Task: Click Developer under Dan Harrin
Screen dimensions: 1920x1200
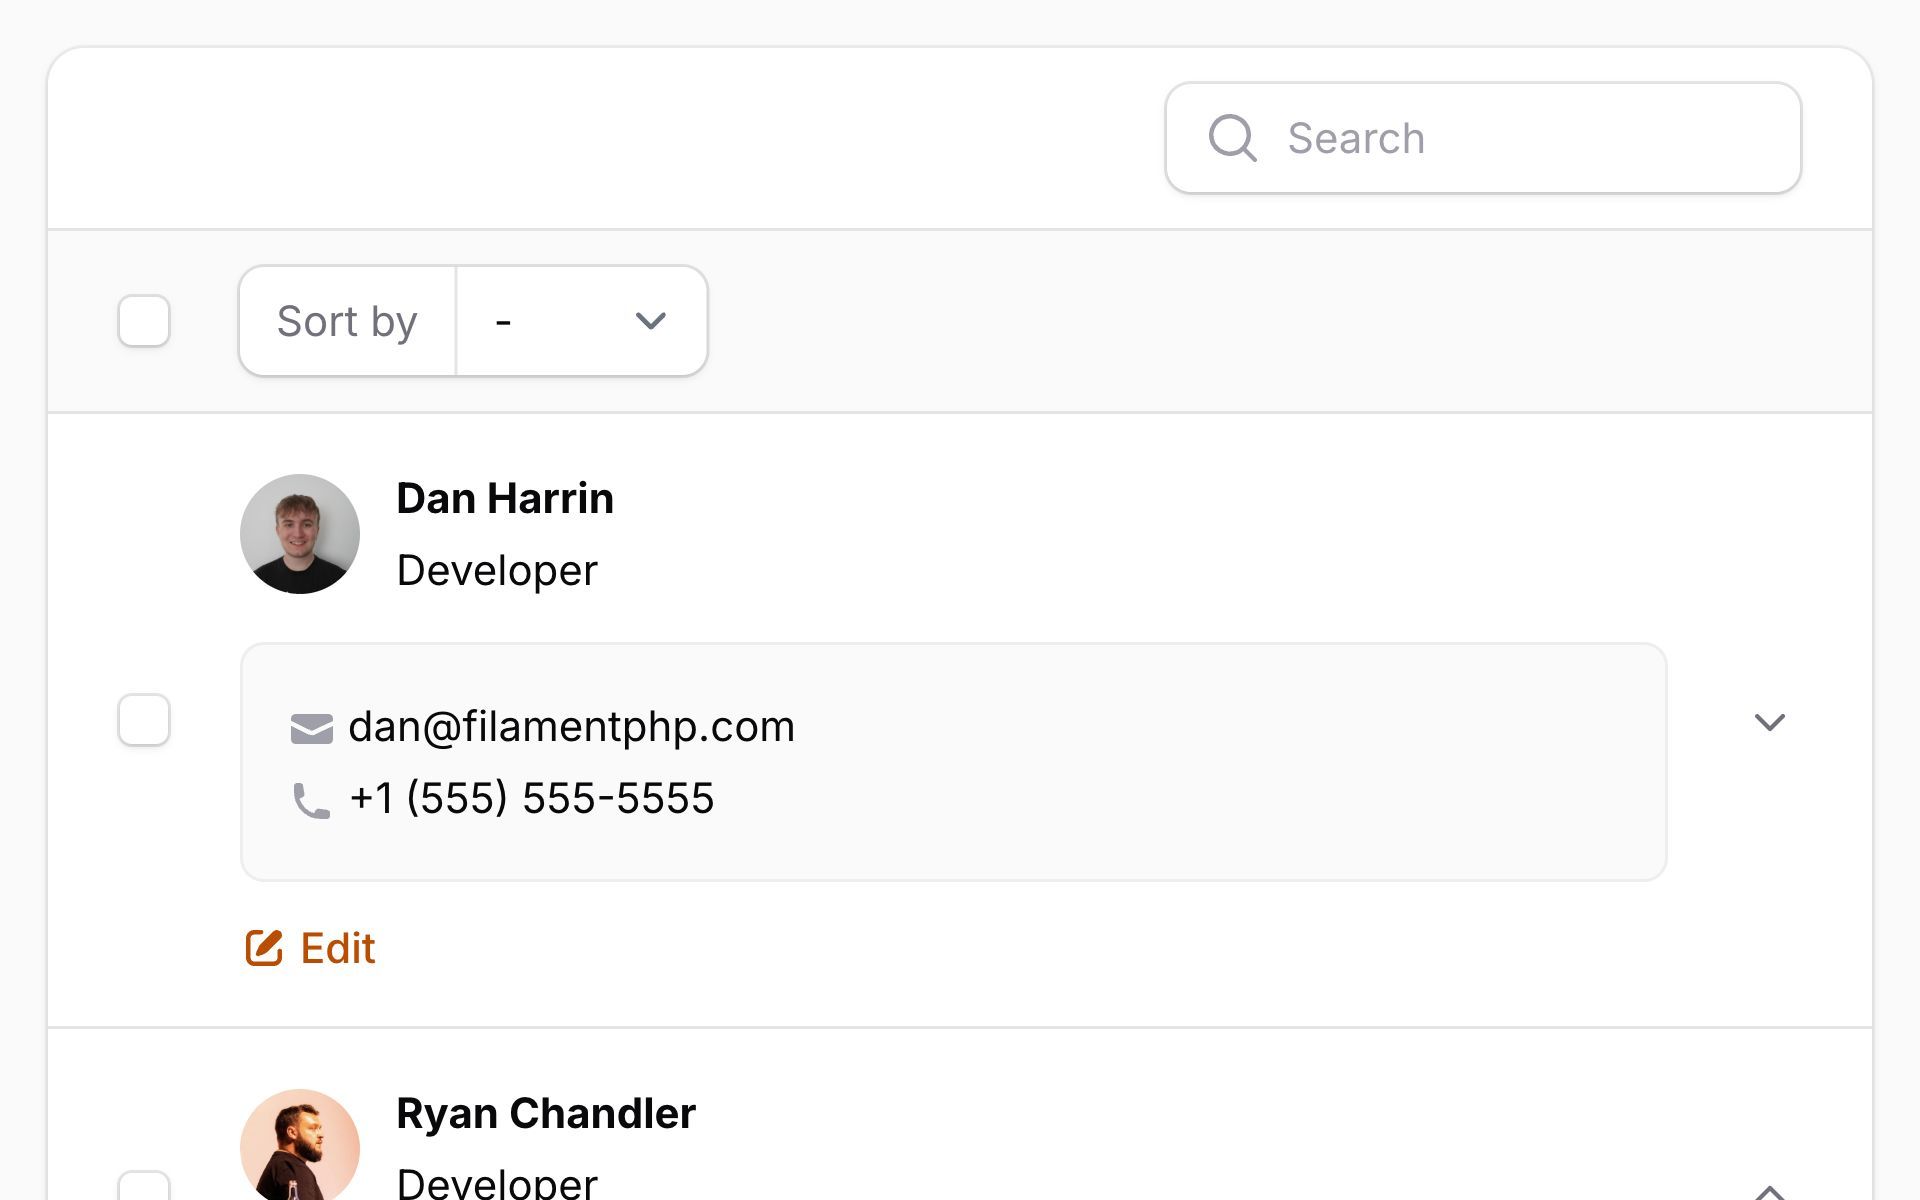Action: tap(497, 571)
